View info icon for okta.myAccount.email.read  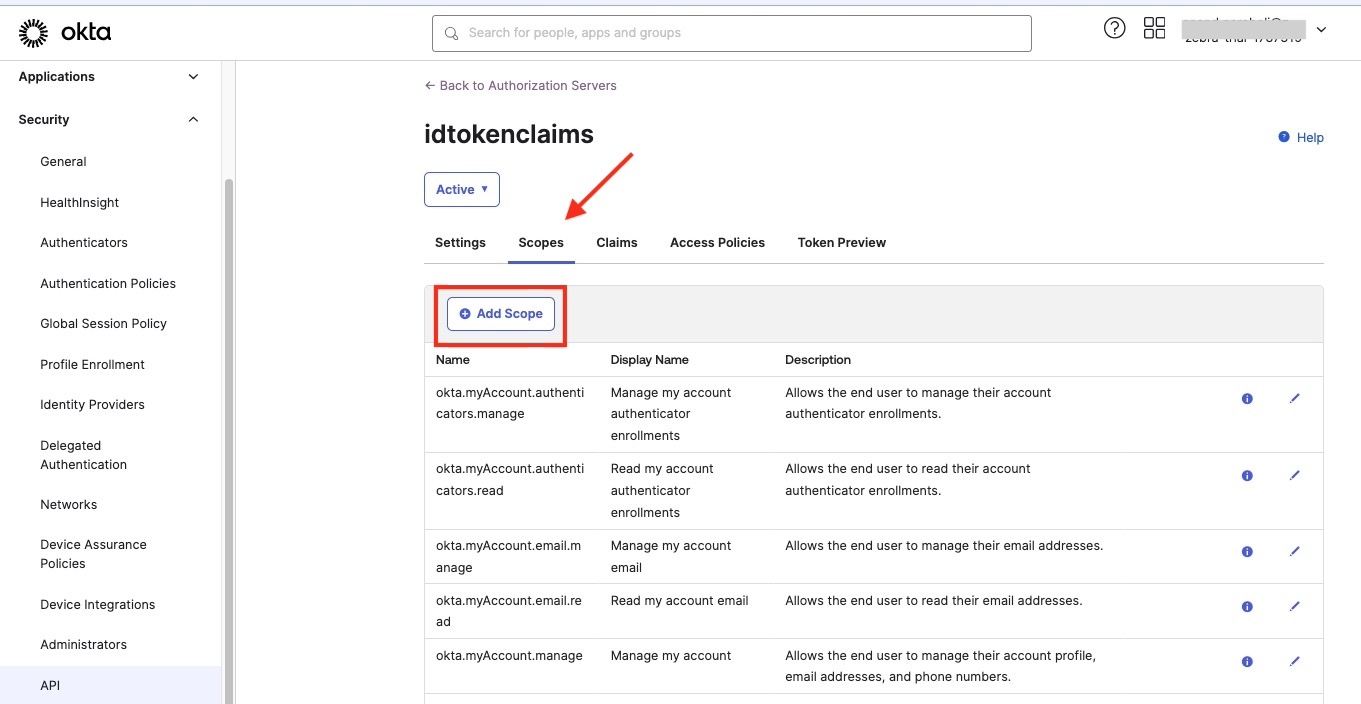coord(1247,606)
